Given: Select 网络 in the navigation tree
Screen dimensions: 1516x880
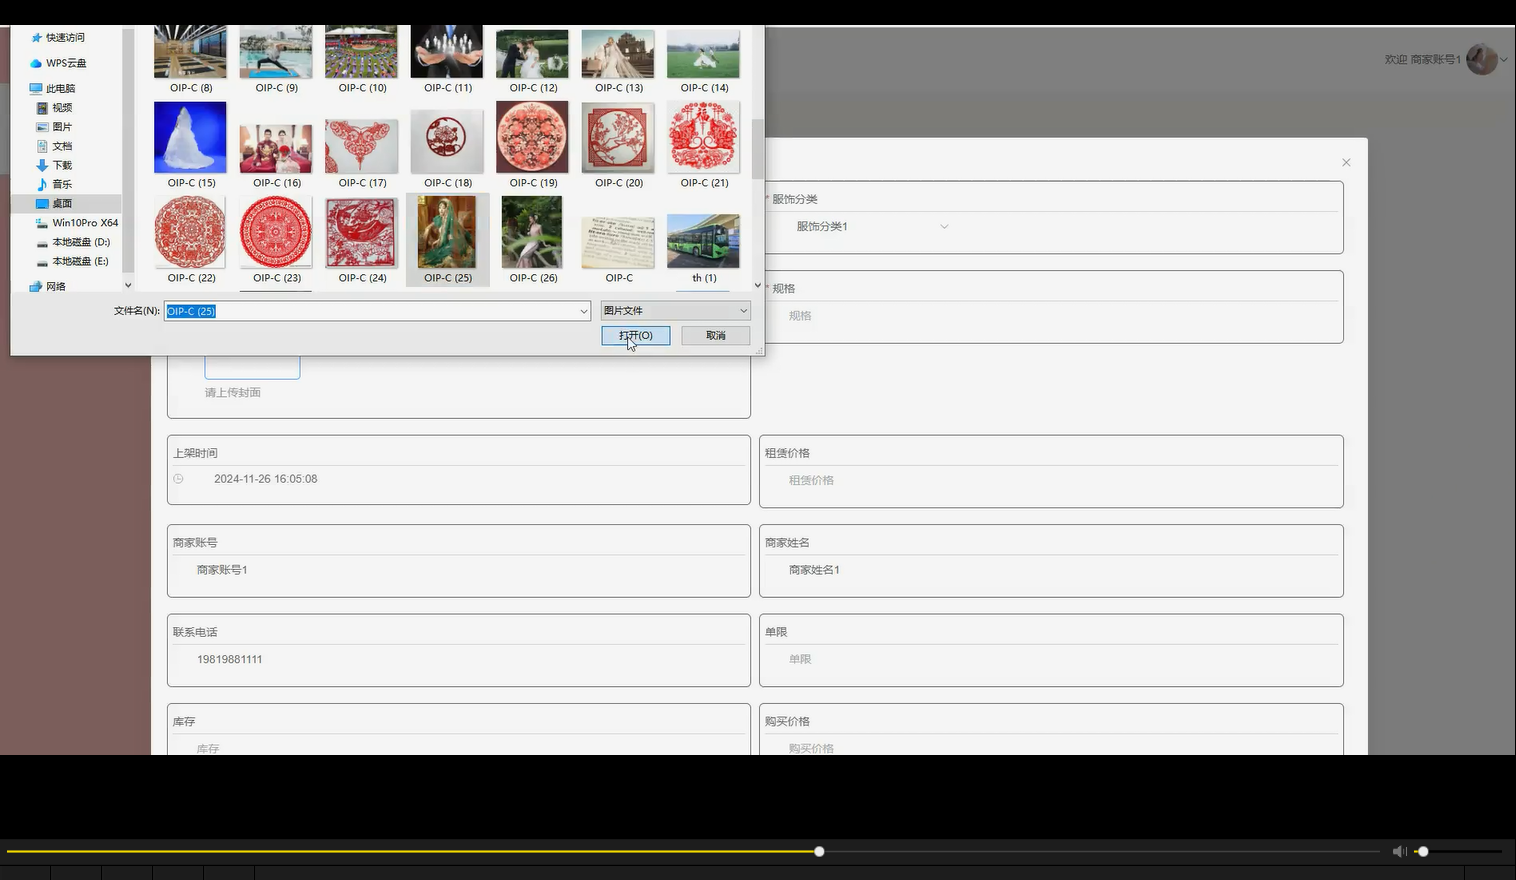Looking at the screenshot, I should coord(48,286).
